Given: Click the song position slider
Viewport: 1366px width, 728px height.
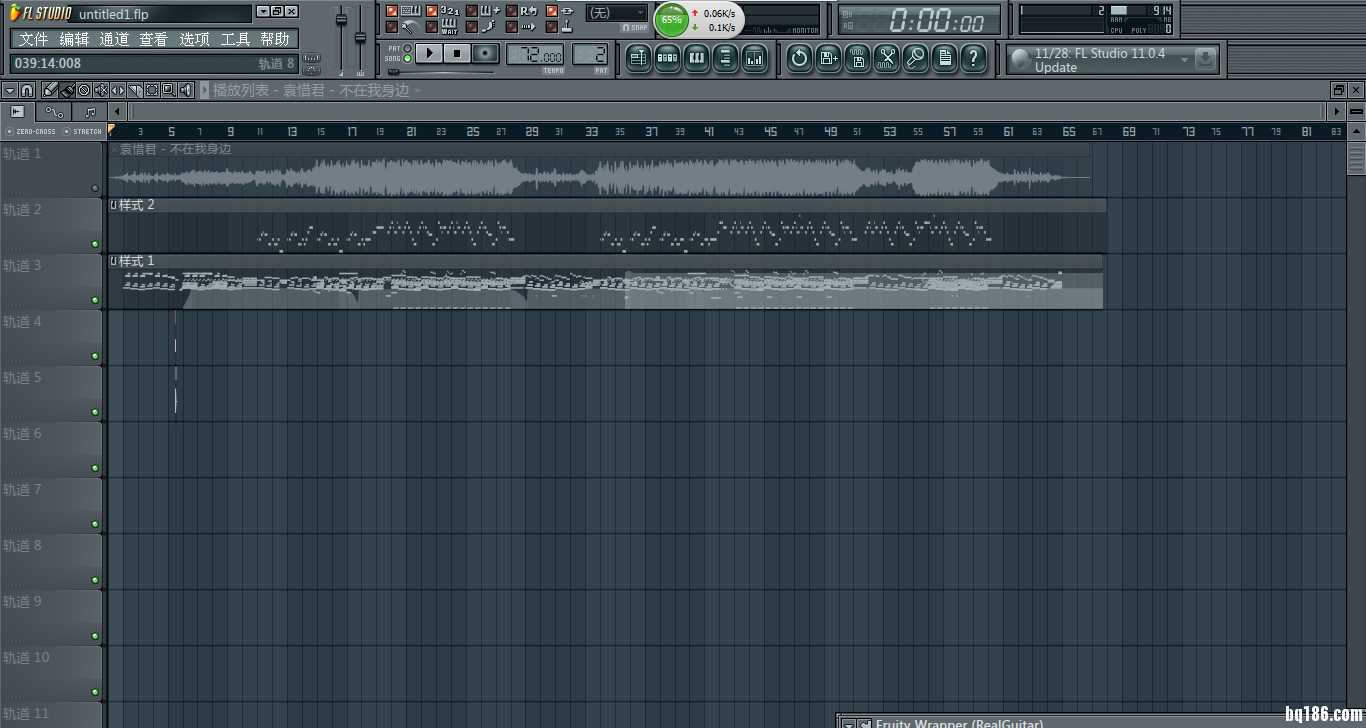Looking at the screenshot, I should pyautogui.click(x=440, y=72).
